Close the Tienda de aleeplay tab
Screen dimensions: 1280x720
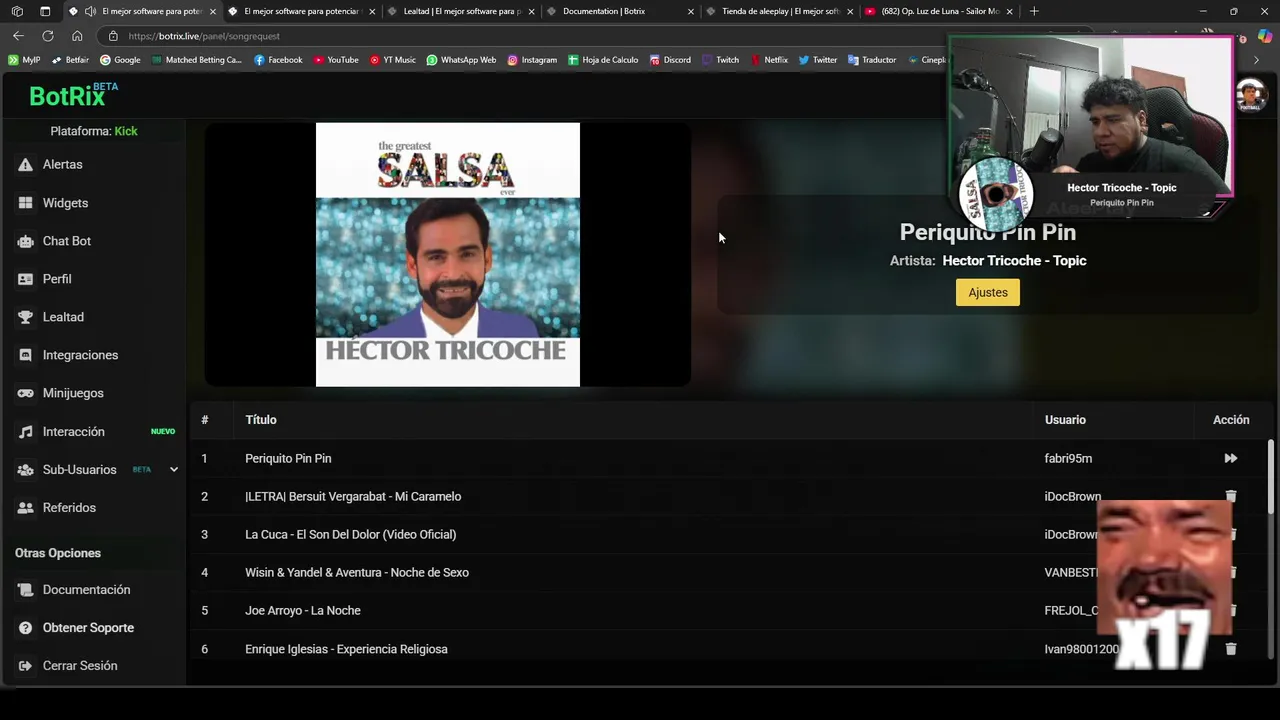(x=849, y=11)
